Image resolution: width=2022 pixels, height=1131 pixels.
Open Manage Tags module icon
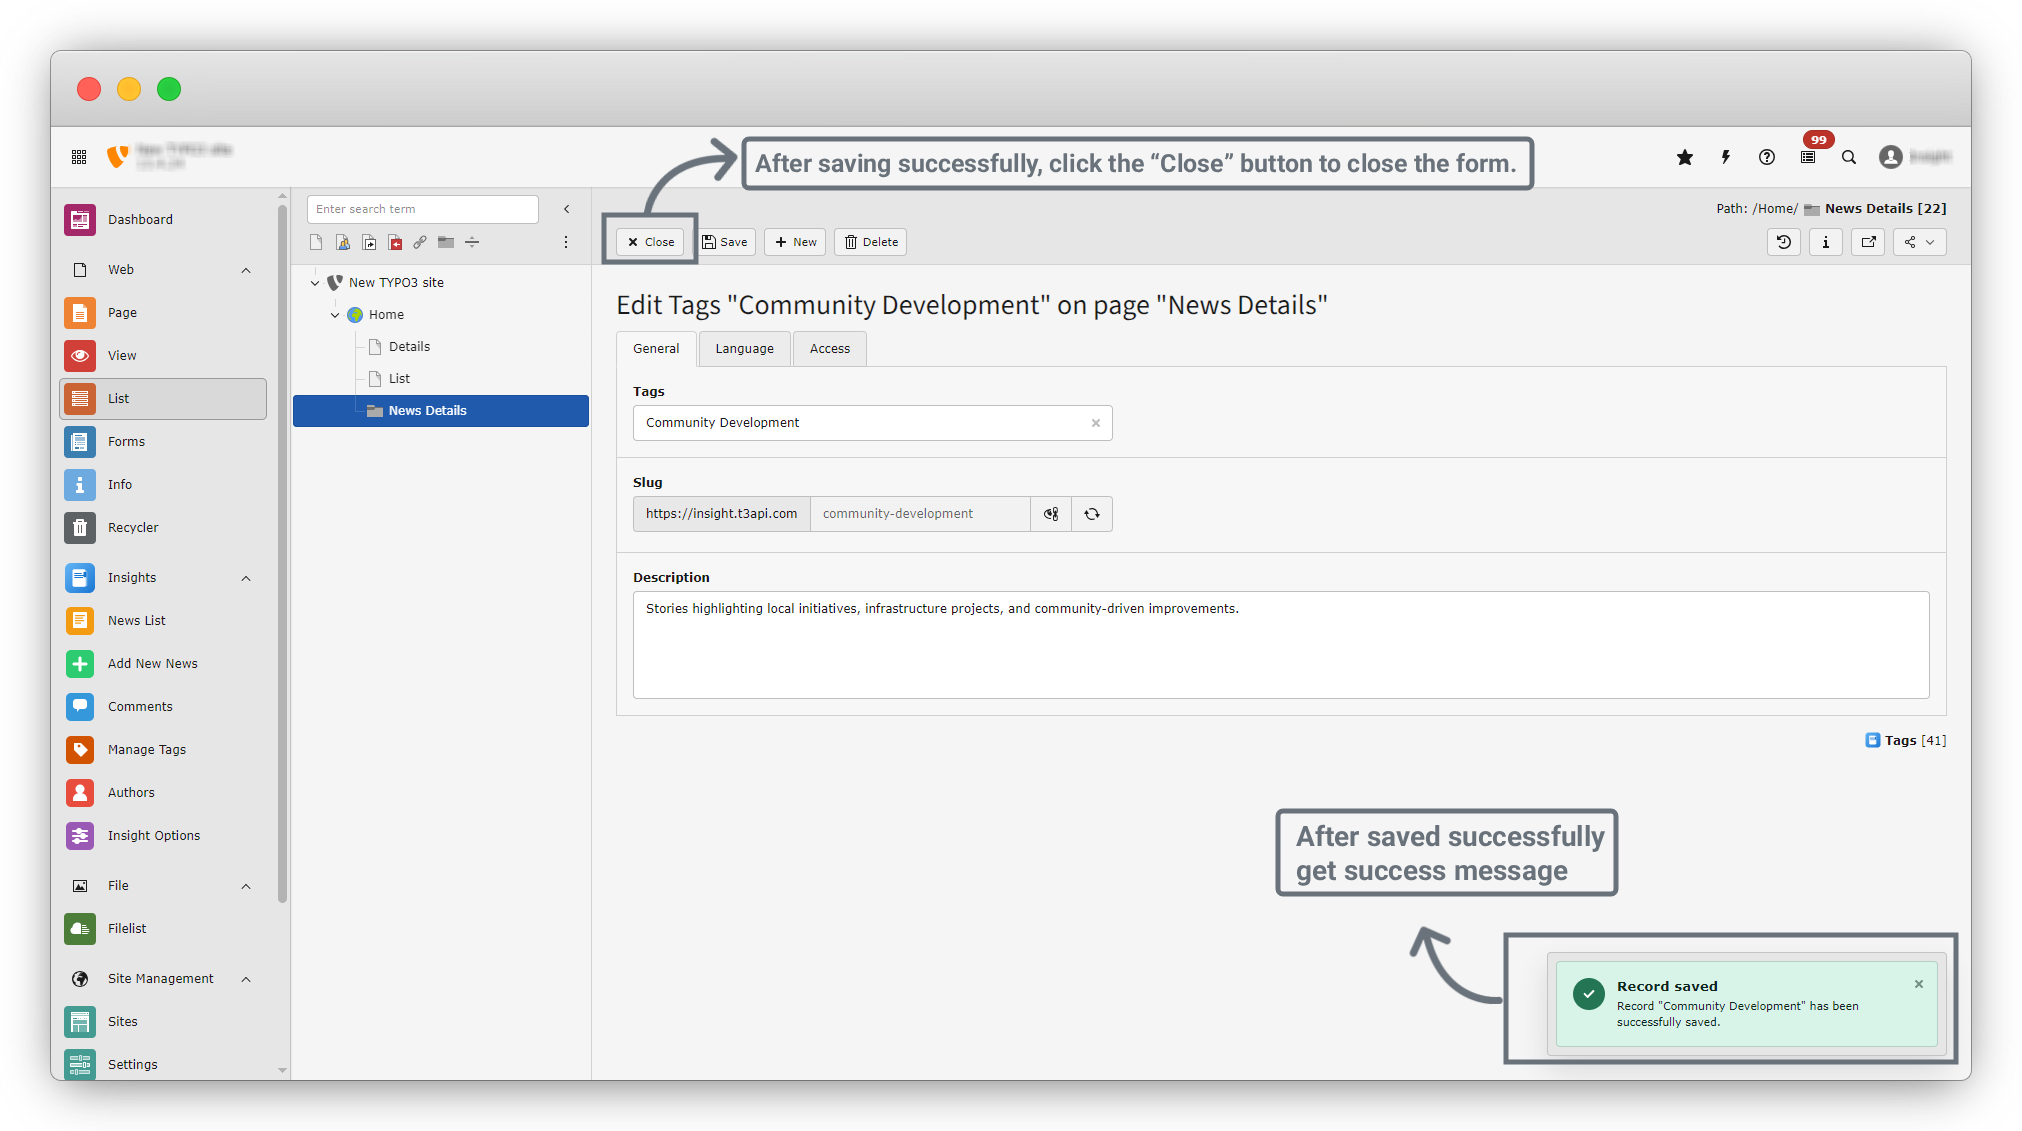coord(80,749)
